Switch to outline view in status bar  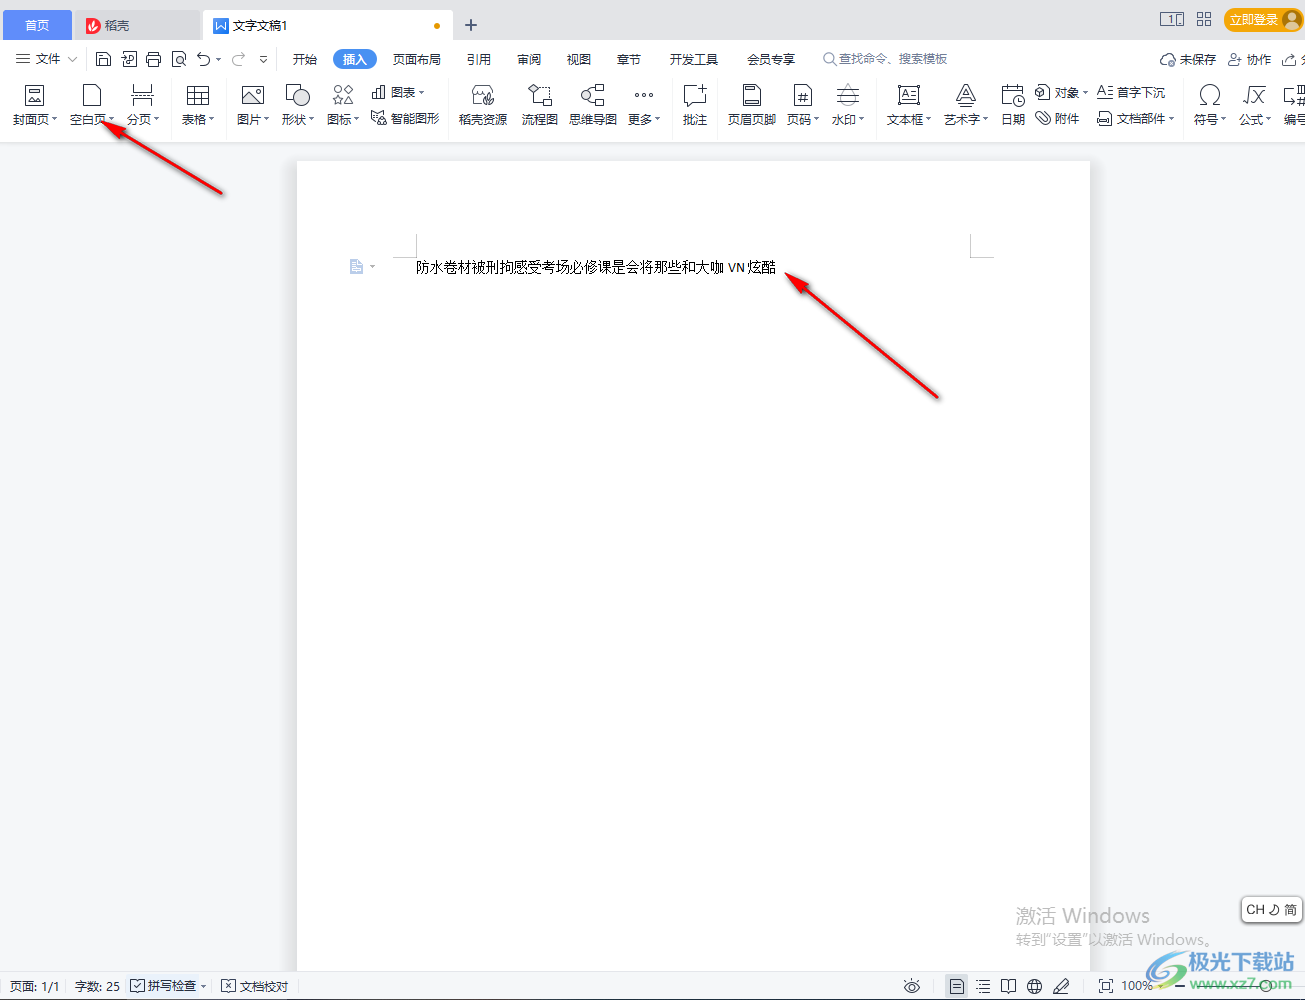coord(983,986)
